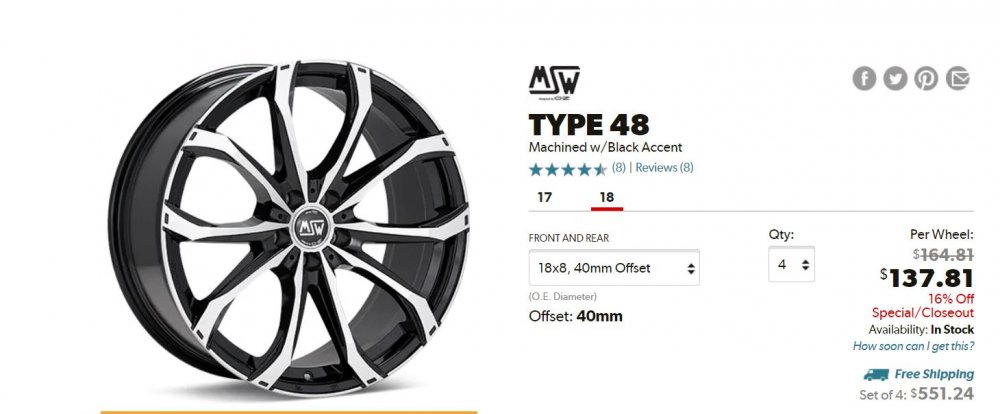Click the Free Shipping text

coord(934,374)
